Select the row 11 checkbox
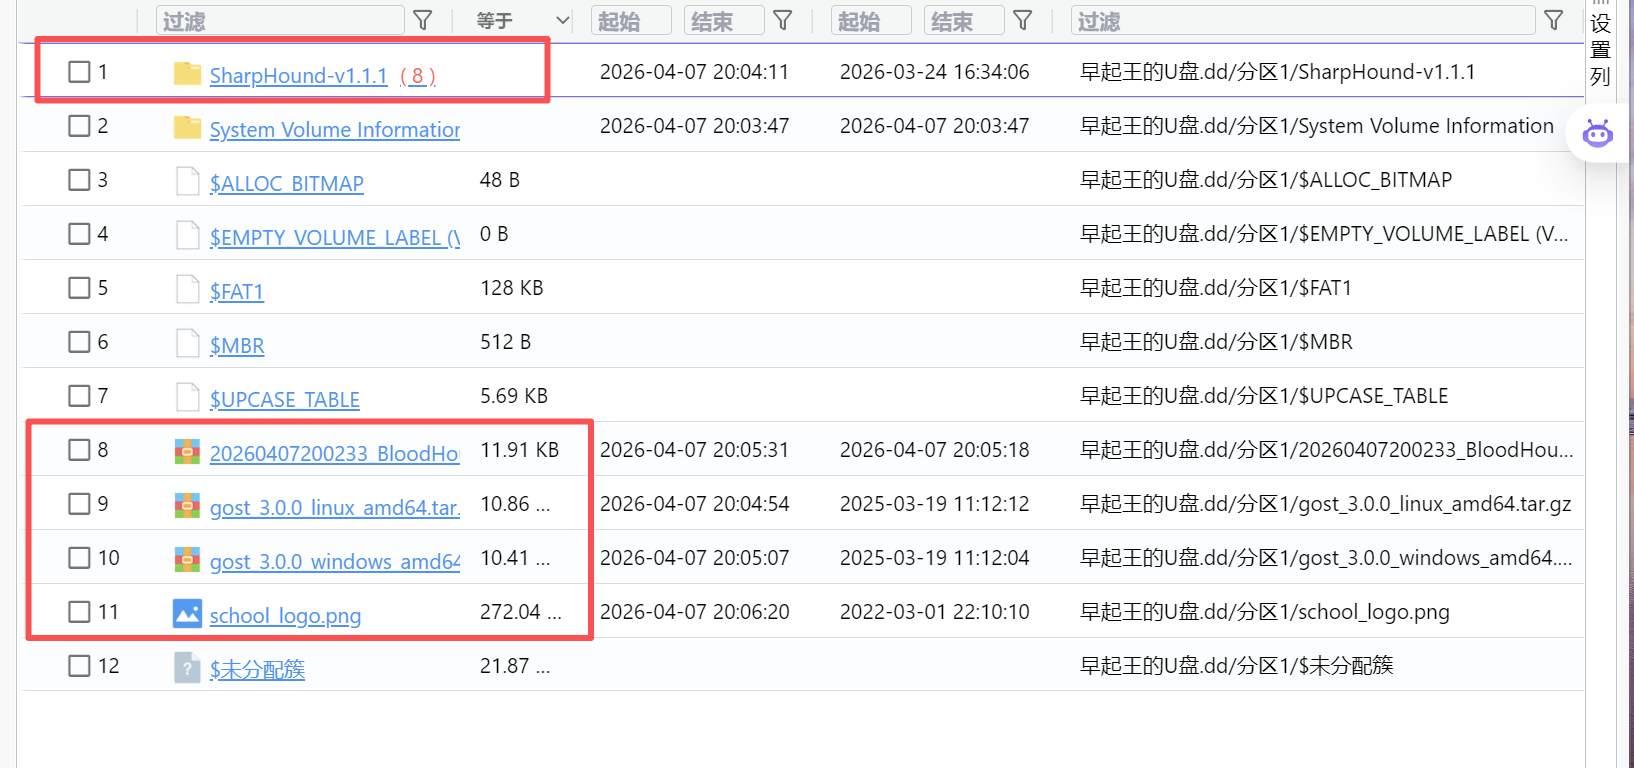This screenshot has width=1634, height=768. (x=79, y=612)
